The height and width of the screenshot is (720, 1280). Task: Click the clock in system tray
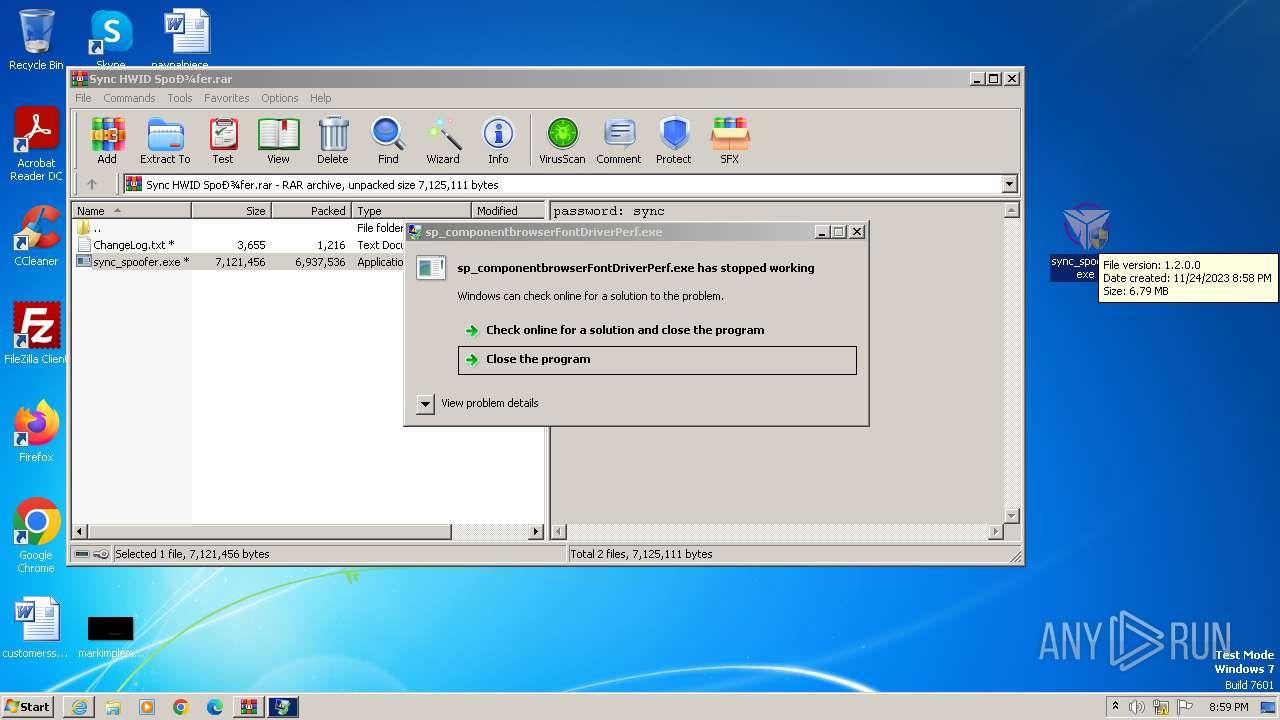coord(1228,707)
